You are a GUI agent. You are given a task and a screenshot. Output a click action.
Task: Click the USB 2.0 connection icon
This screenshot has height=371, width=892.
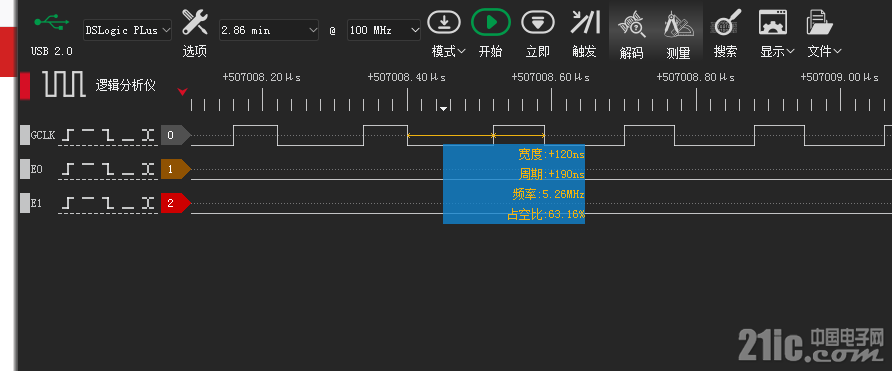[51, 22]
